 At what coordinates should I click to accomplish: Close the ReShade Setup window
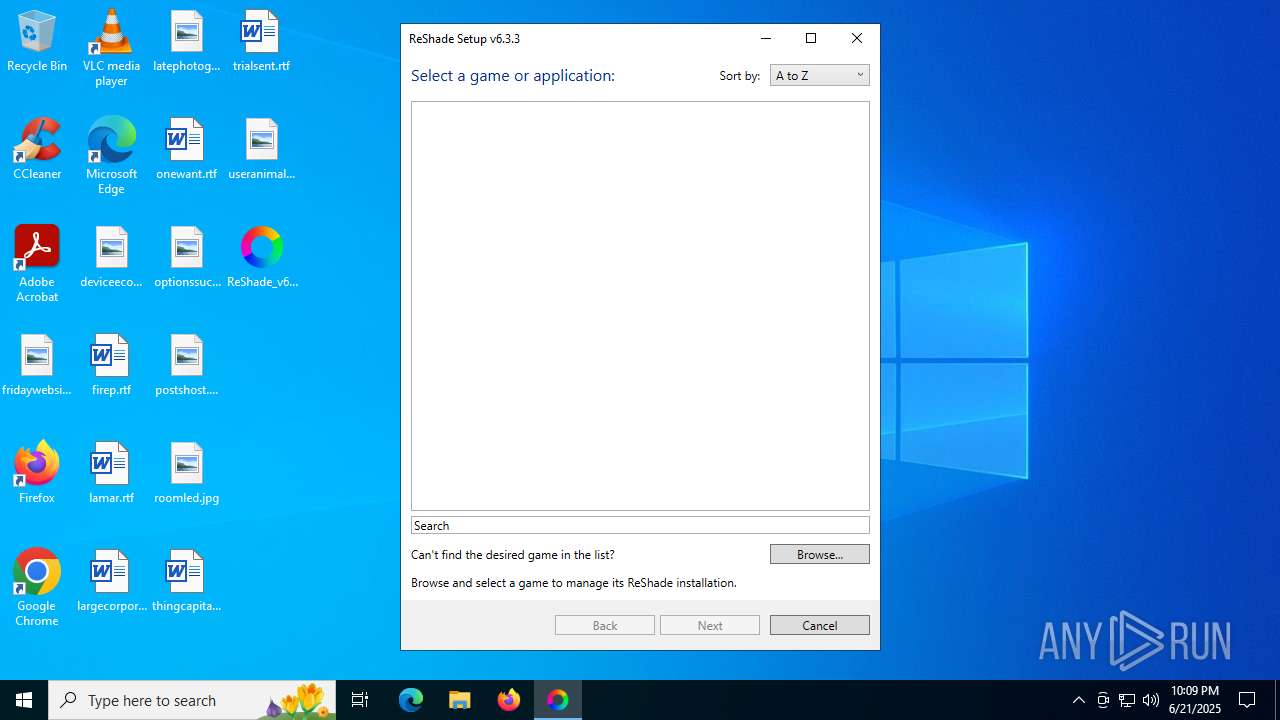tap(857, 38)
